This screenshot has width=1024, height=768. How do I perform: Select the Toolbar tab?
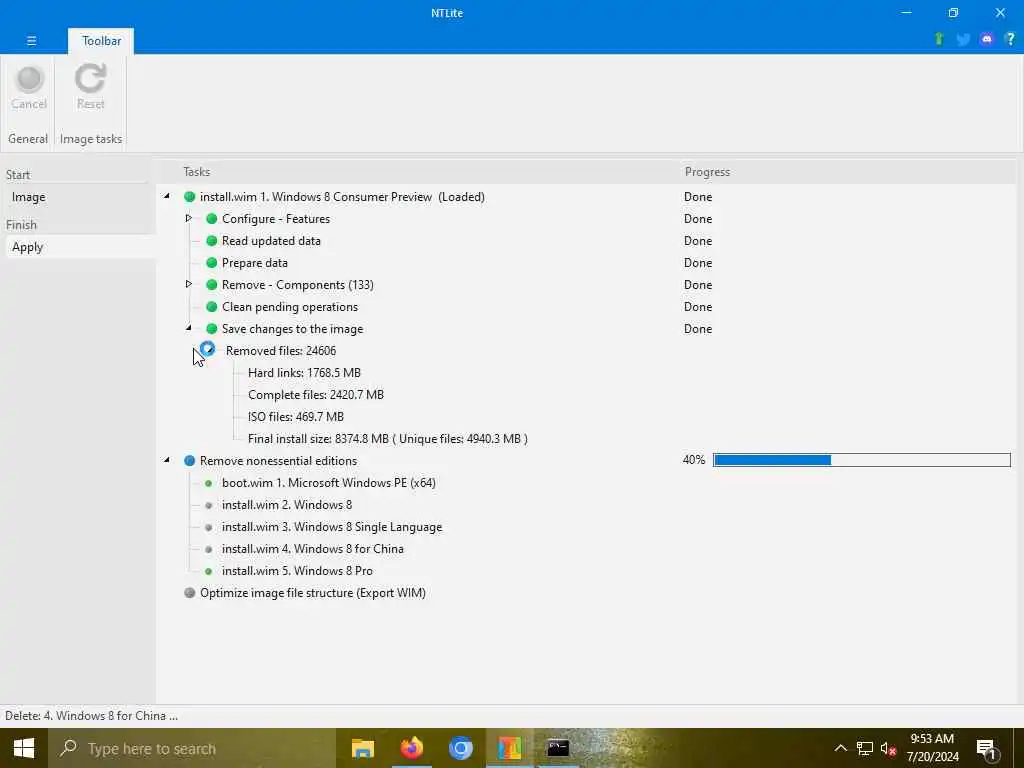101,40
